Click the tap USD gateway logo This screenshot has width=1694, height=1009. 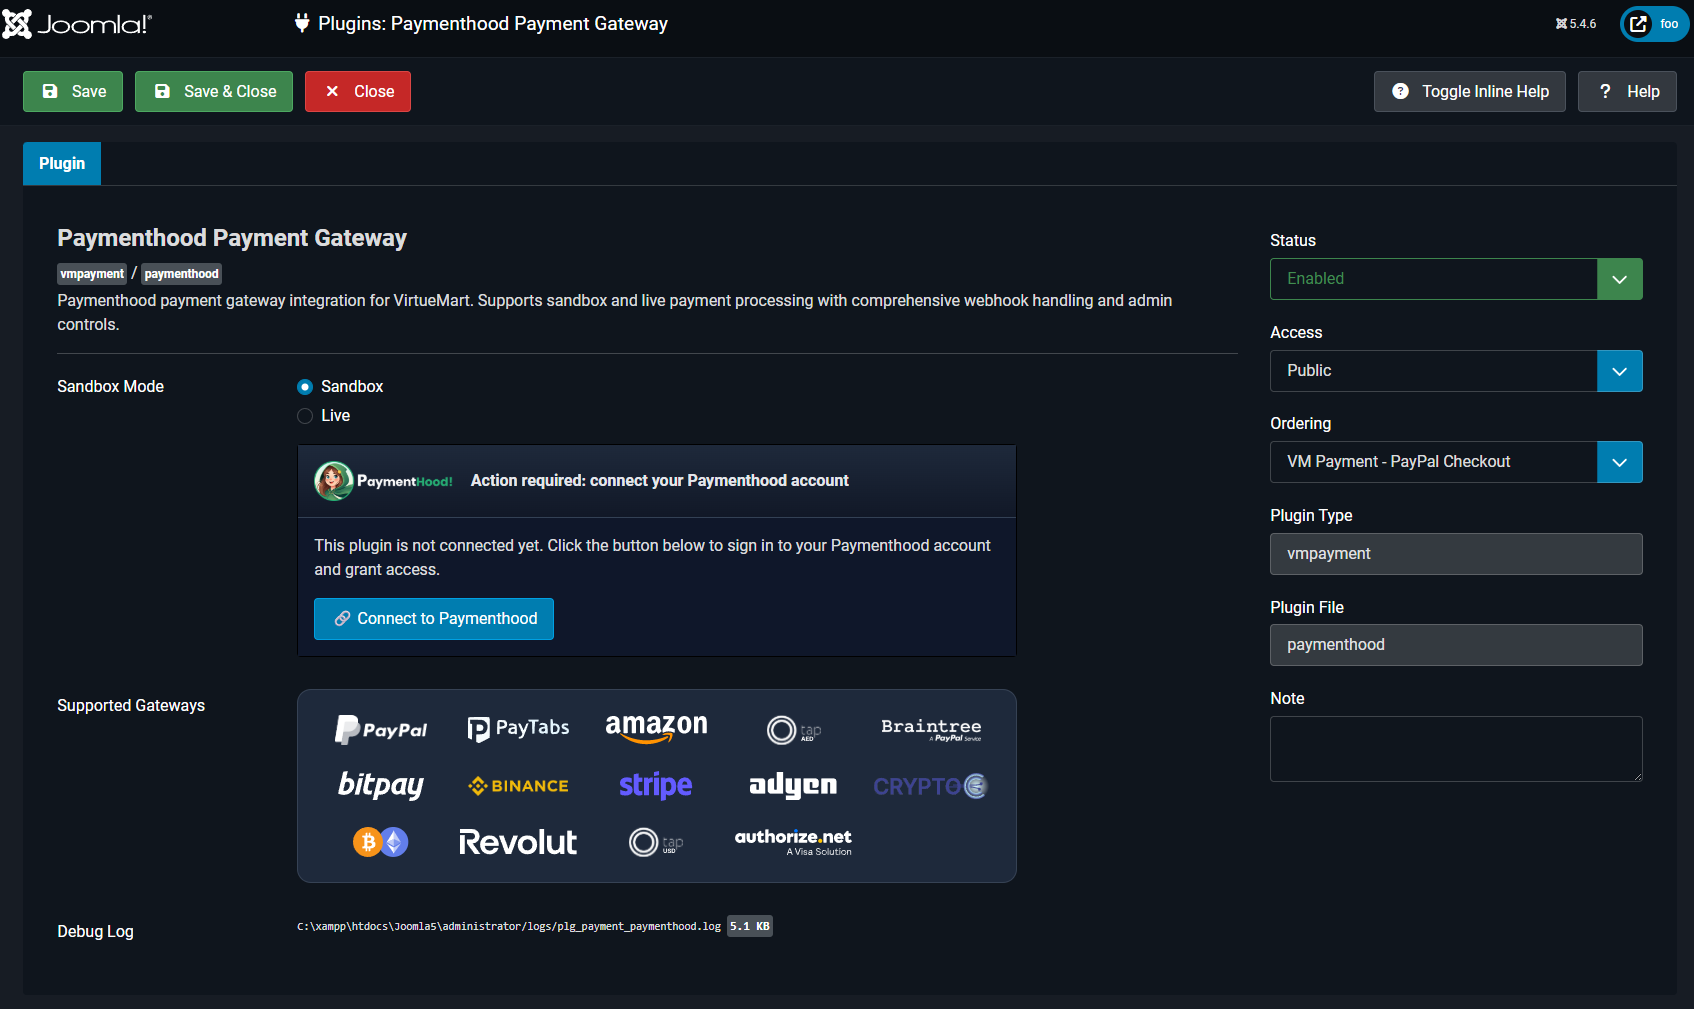pos(656,842)
